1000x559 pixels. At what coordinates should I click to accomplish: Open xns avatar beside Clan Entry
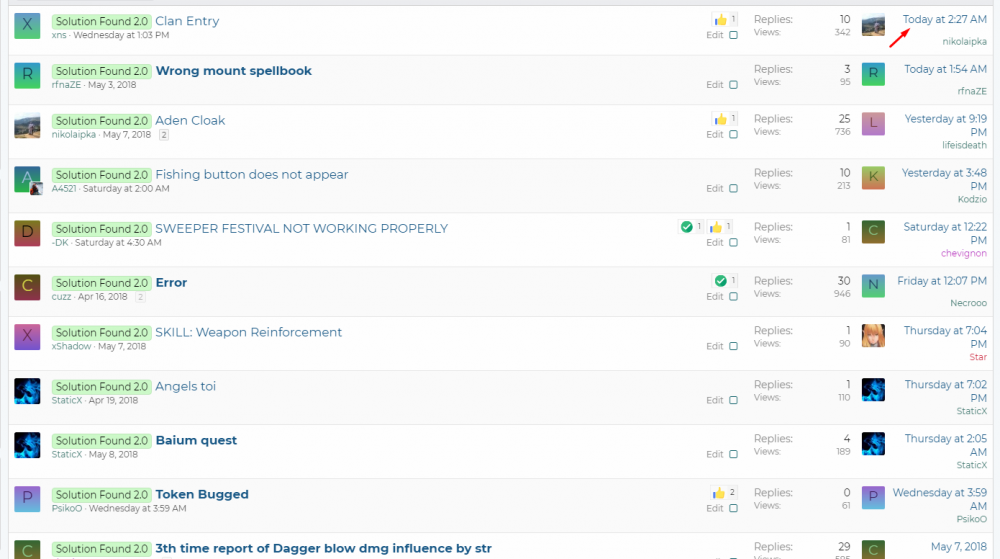(x=27, y=26)
